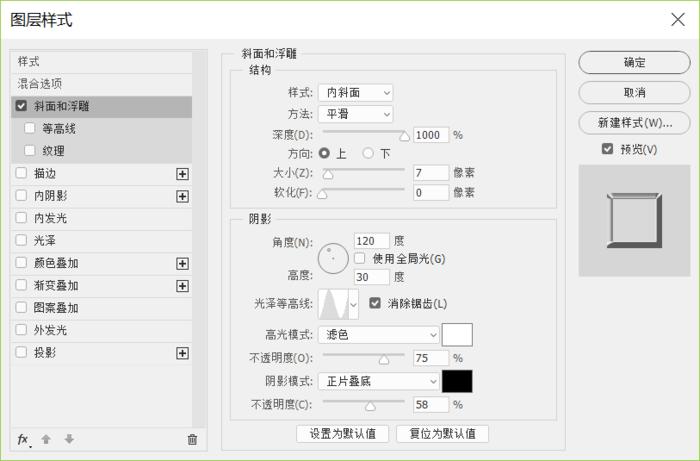Select 外发光 item label
The width and height of the screenshot is (700, 461).
[x=50, y=330]
